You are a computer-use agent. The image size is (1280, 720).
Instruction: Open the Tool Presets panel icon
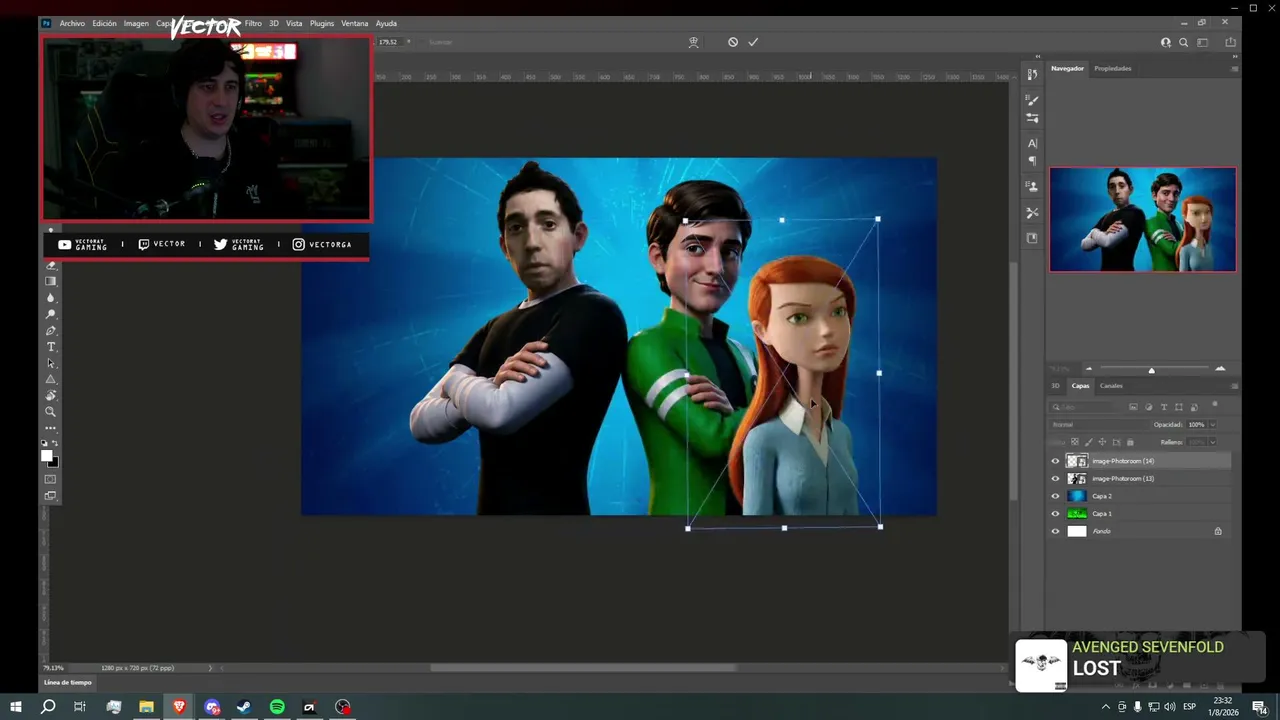pyautogui.click(x=1032, y=213)
